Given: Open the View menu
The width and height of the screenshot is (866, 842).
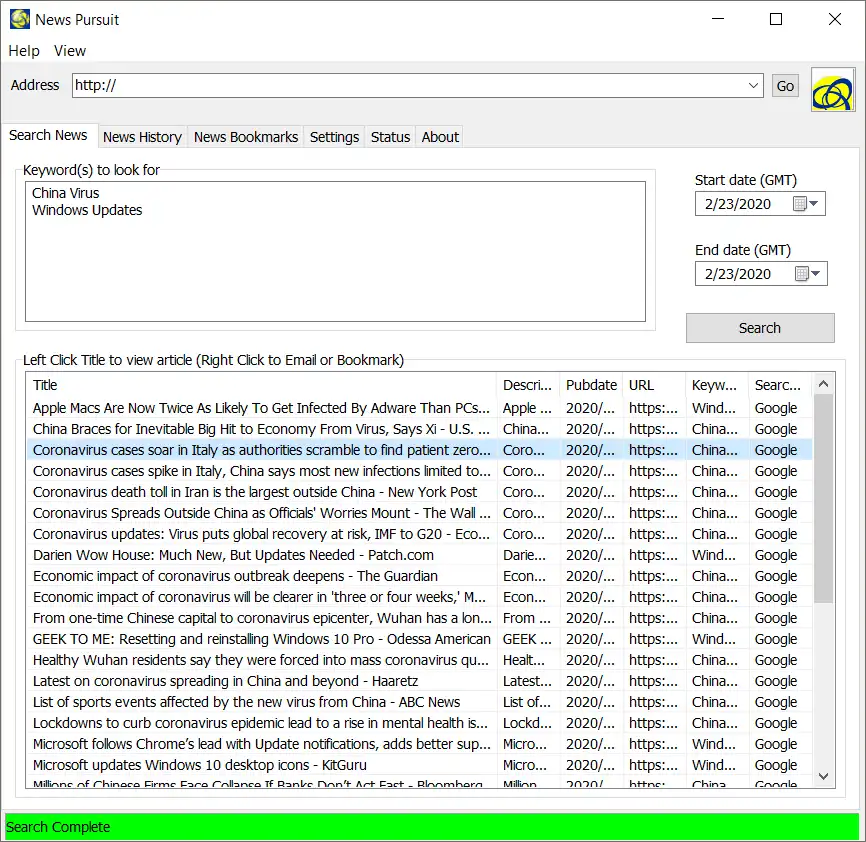Looking at the screenshot, I should click(70, 51).
